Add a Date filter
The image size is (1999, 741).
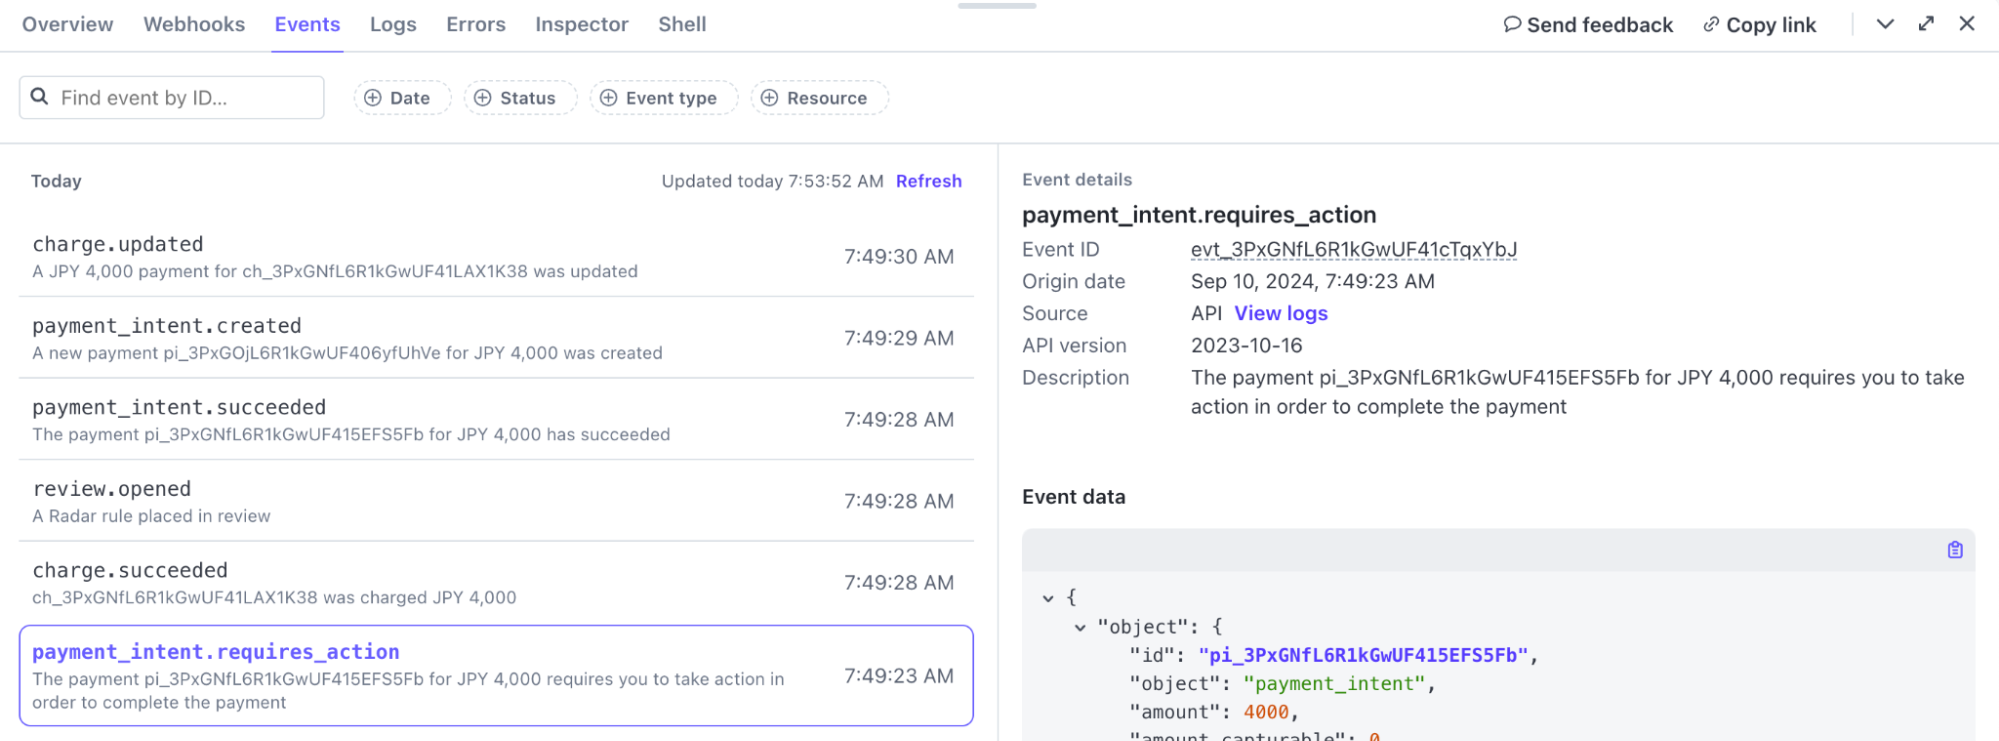[398, 98]
